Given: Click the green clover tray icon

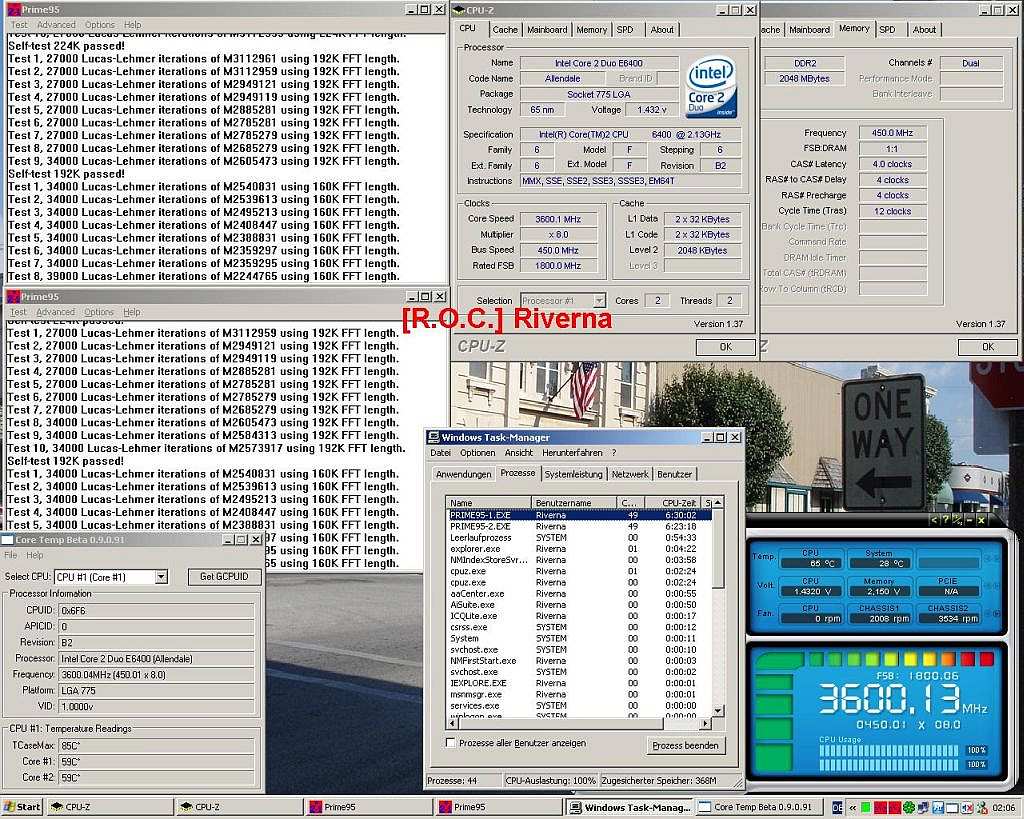Looking at the screenshot, I should (909, 808).
